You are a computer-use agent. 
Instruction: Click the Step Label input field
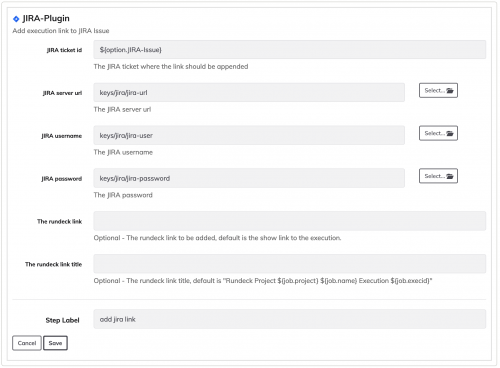(289, 319)
